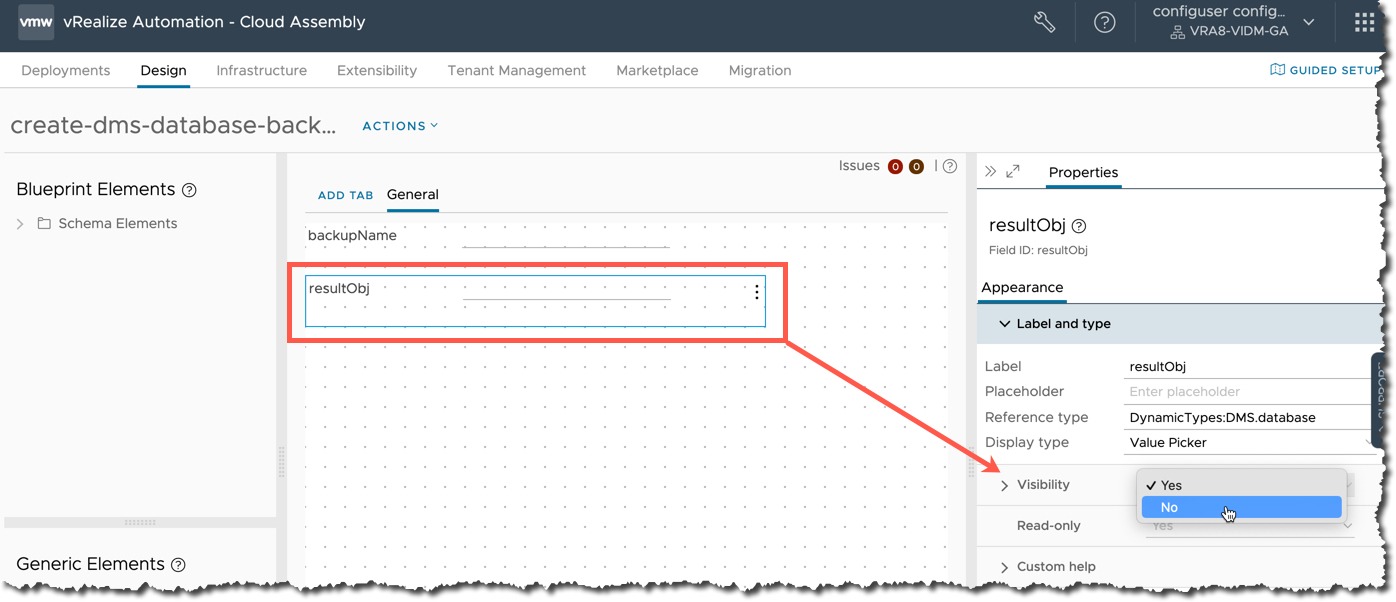Select the General form tab
Image resolution: width=1396 pixels, height=602 pixels.
413,194
